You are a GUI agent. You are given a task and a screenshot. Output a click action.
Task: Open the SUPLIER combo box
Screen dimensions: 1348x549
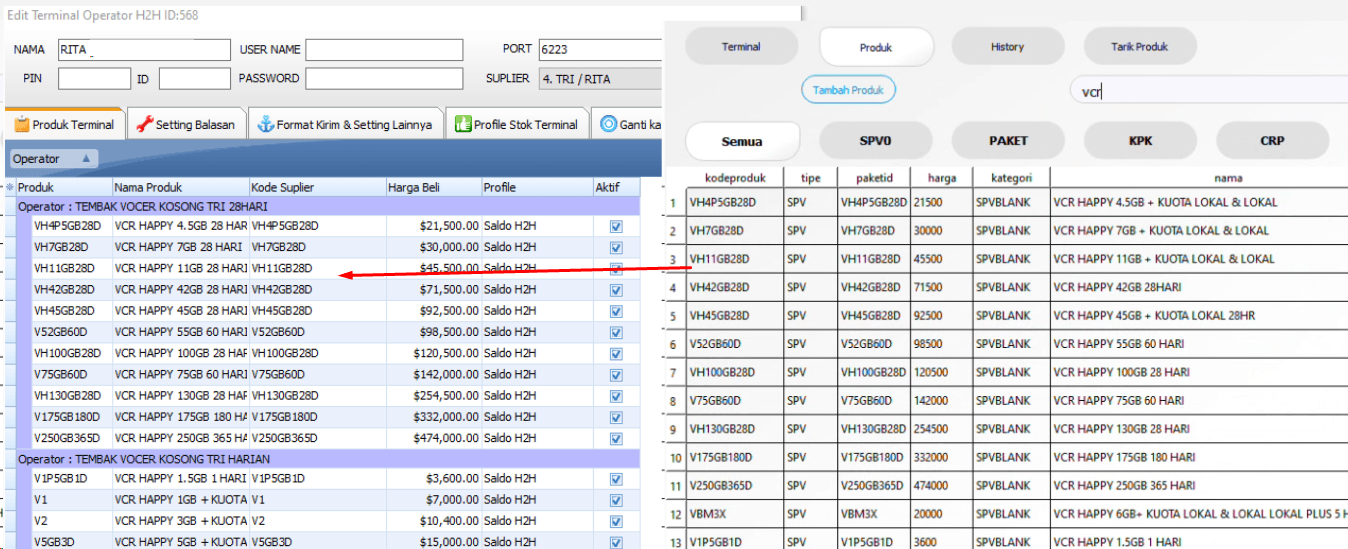pos(600,79)
